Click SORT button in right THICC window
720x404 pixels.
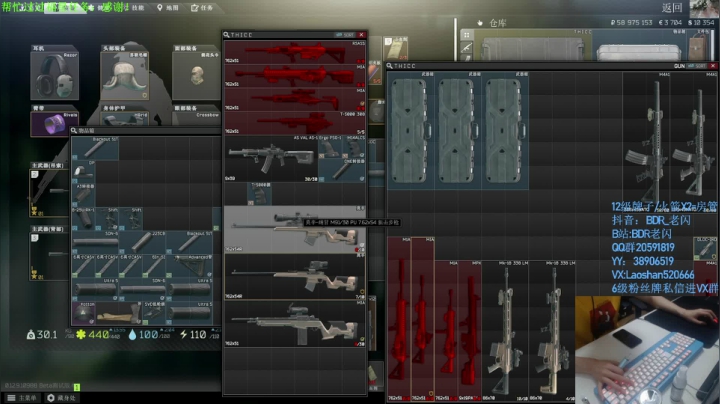coord(697,66)
